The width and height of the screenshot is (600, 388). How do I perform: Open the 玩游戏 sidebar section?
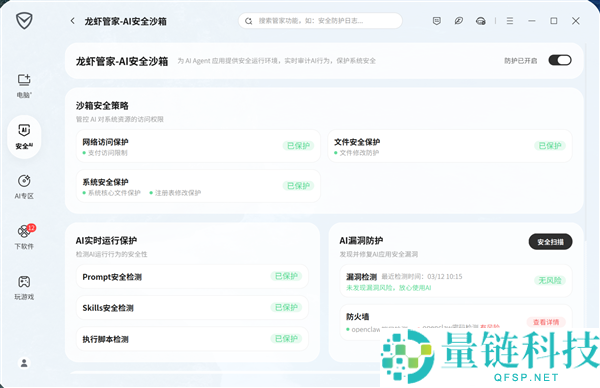pos(24,287)
